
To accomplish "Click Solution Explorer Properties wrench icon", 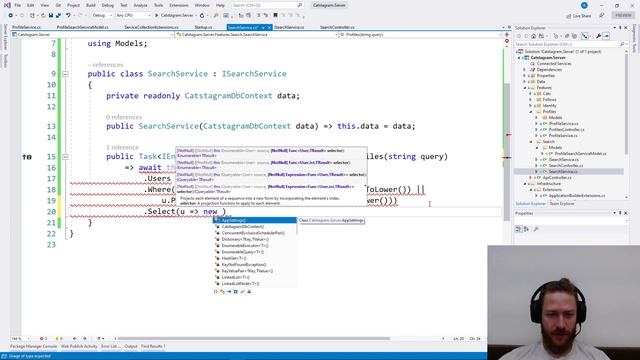I will pyautogui.click(x=598, y=36).
